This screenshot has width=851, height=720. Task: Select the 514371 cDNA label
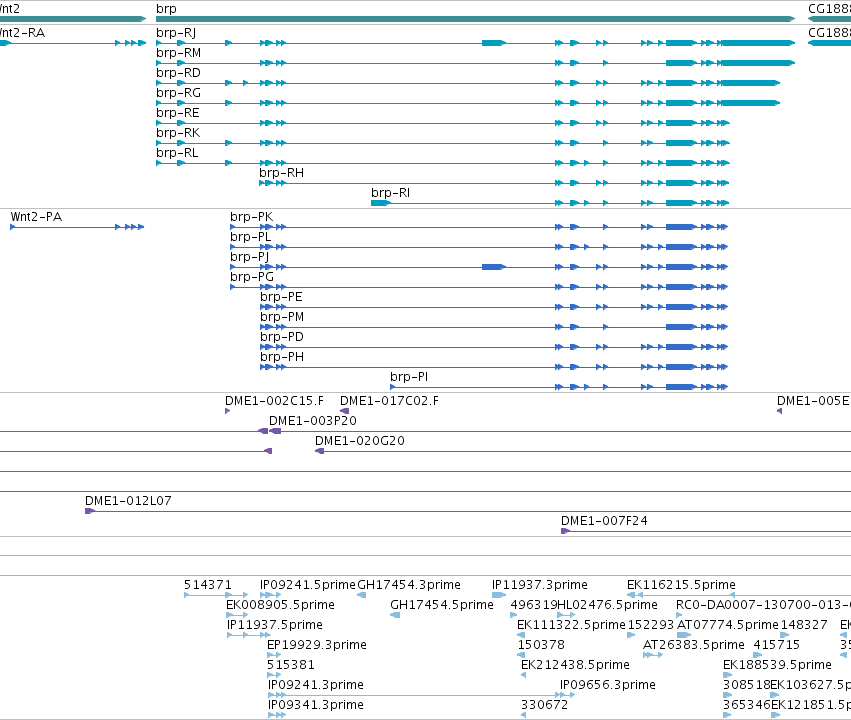(208, 585)
